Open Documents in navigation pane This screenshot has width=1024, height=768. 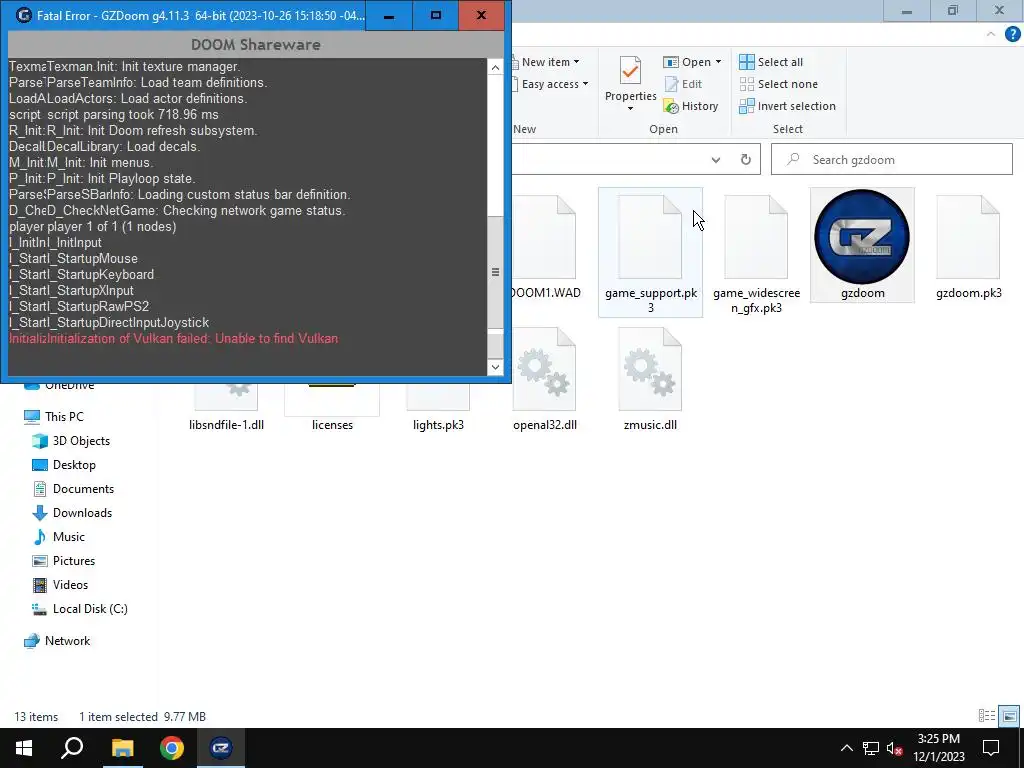pos(73,488)
